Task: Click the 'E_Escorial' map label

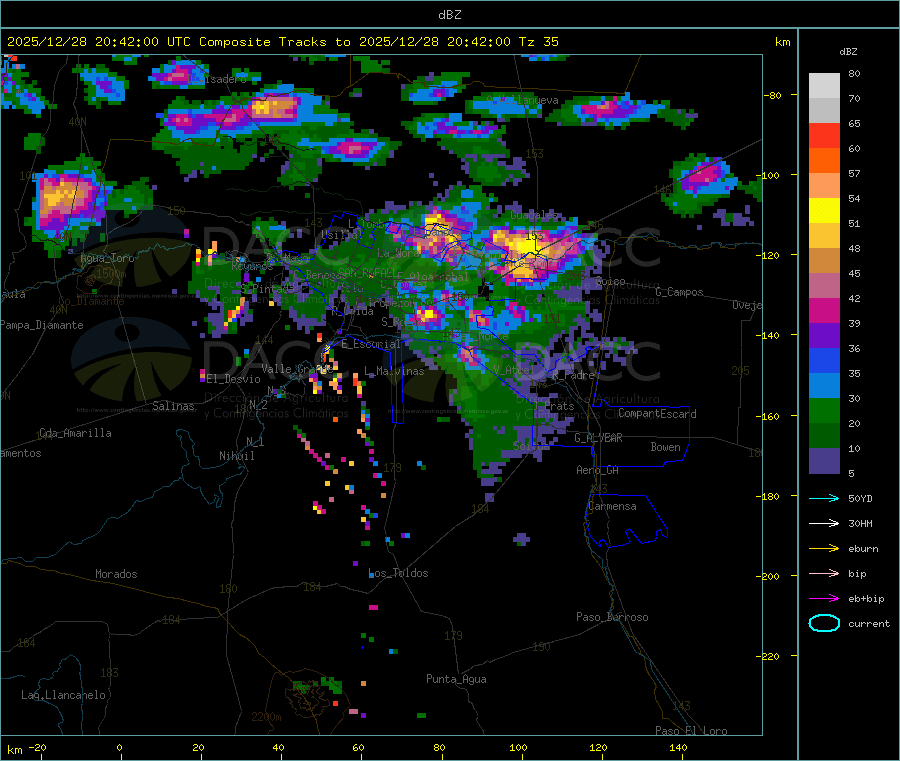Action: pyautogui.click(x=371, y=344)
